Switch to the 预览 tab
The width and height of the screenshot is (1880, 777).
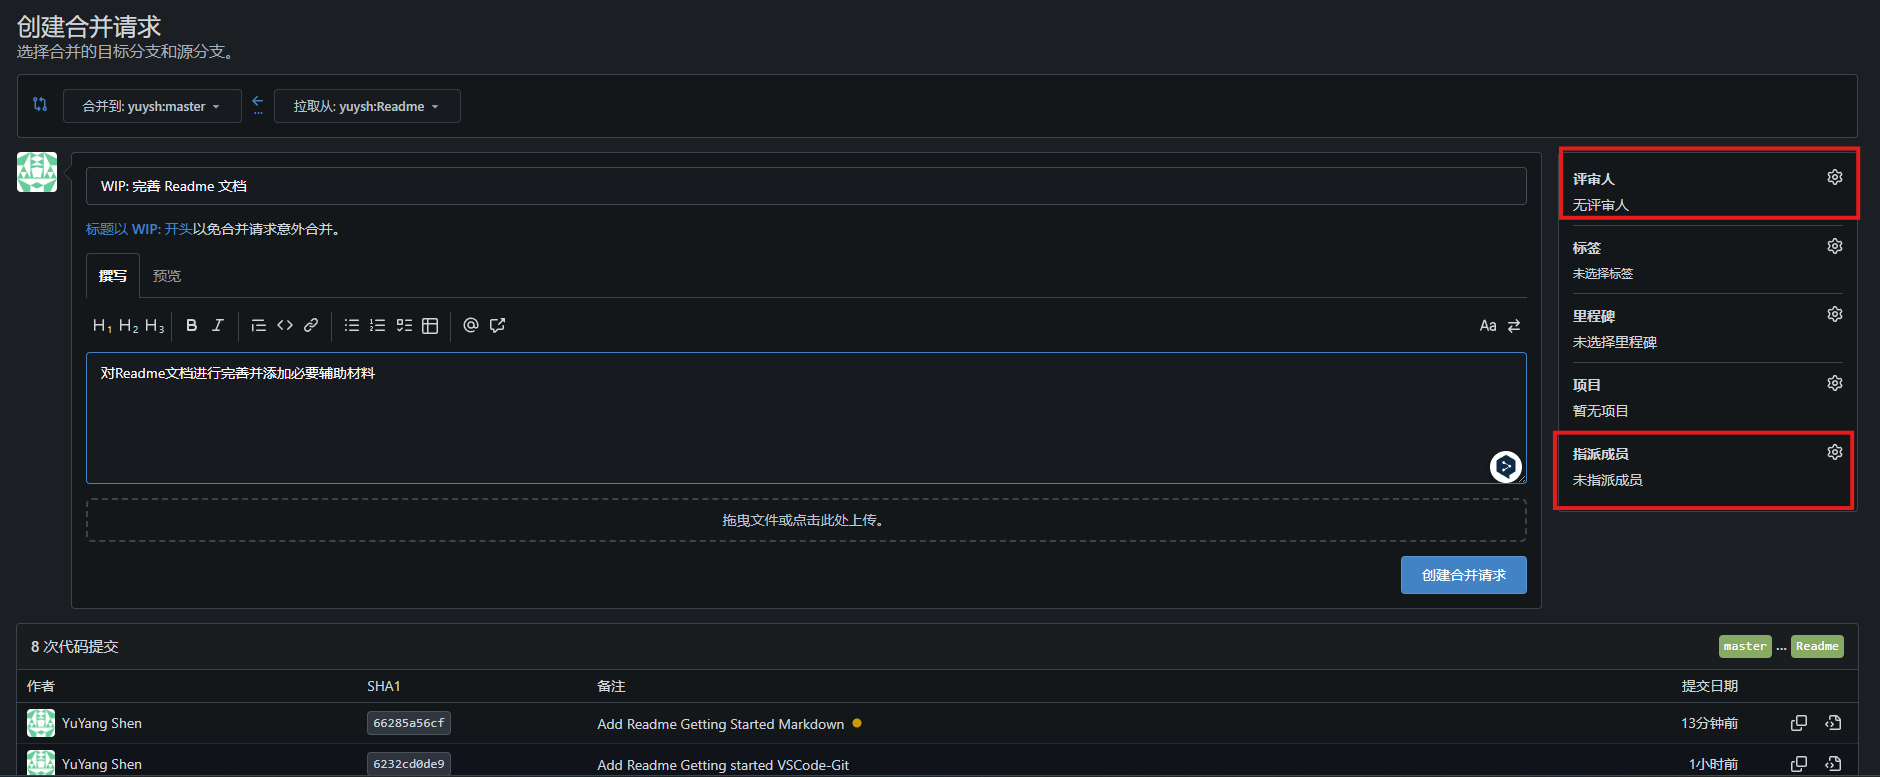pyautogui.click(x=167, y=276)
